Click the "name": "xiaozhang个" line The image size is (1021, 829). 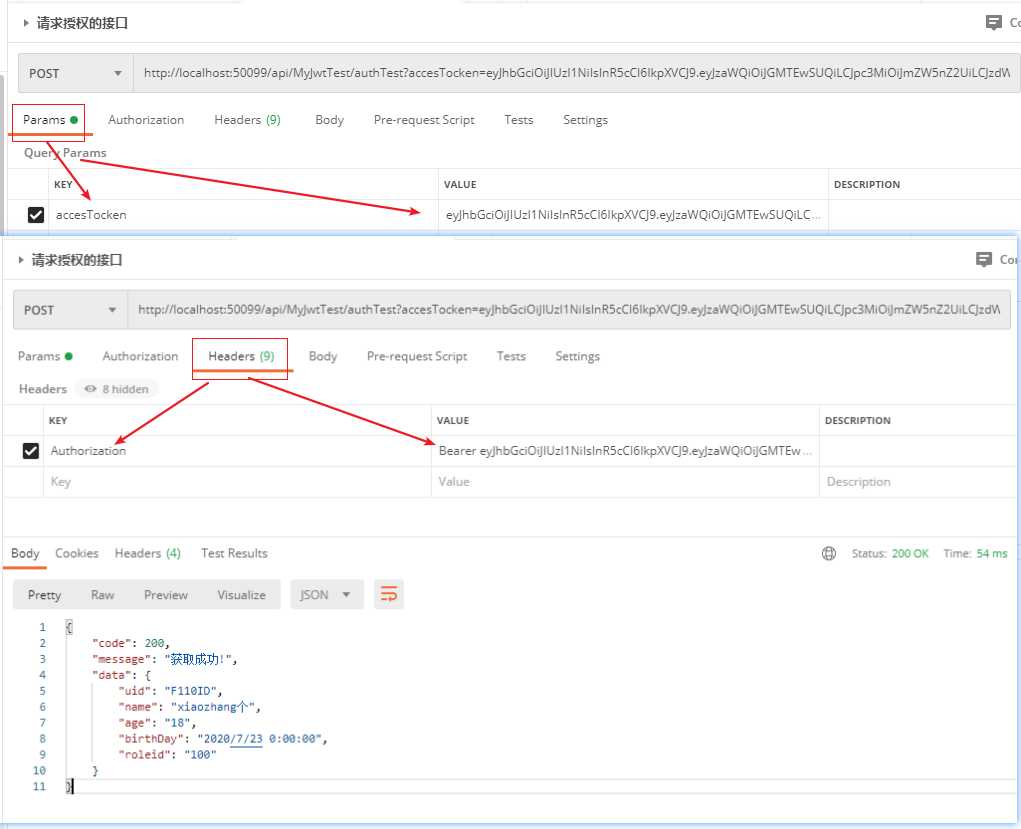(189, 707)
